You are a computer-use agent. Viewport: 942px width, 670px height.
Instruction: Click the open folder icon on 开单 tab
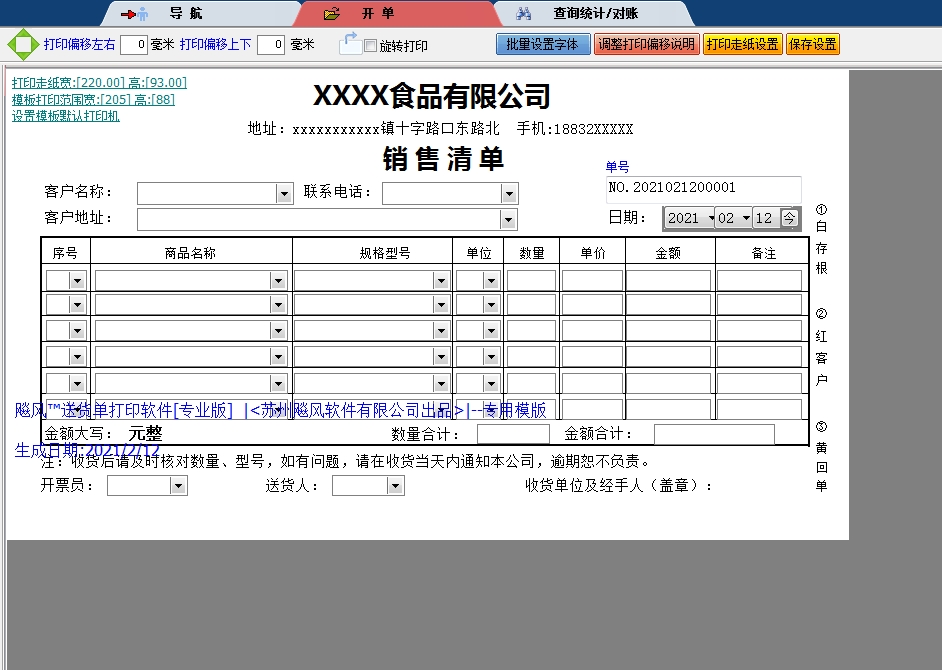[332, 14]
